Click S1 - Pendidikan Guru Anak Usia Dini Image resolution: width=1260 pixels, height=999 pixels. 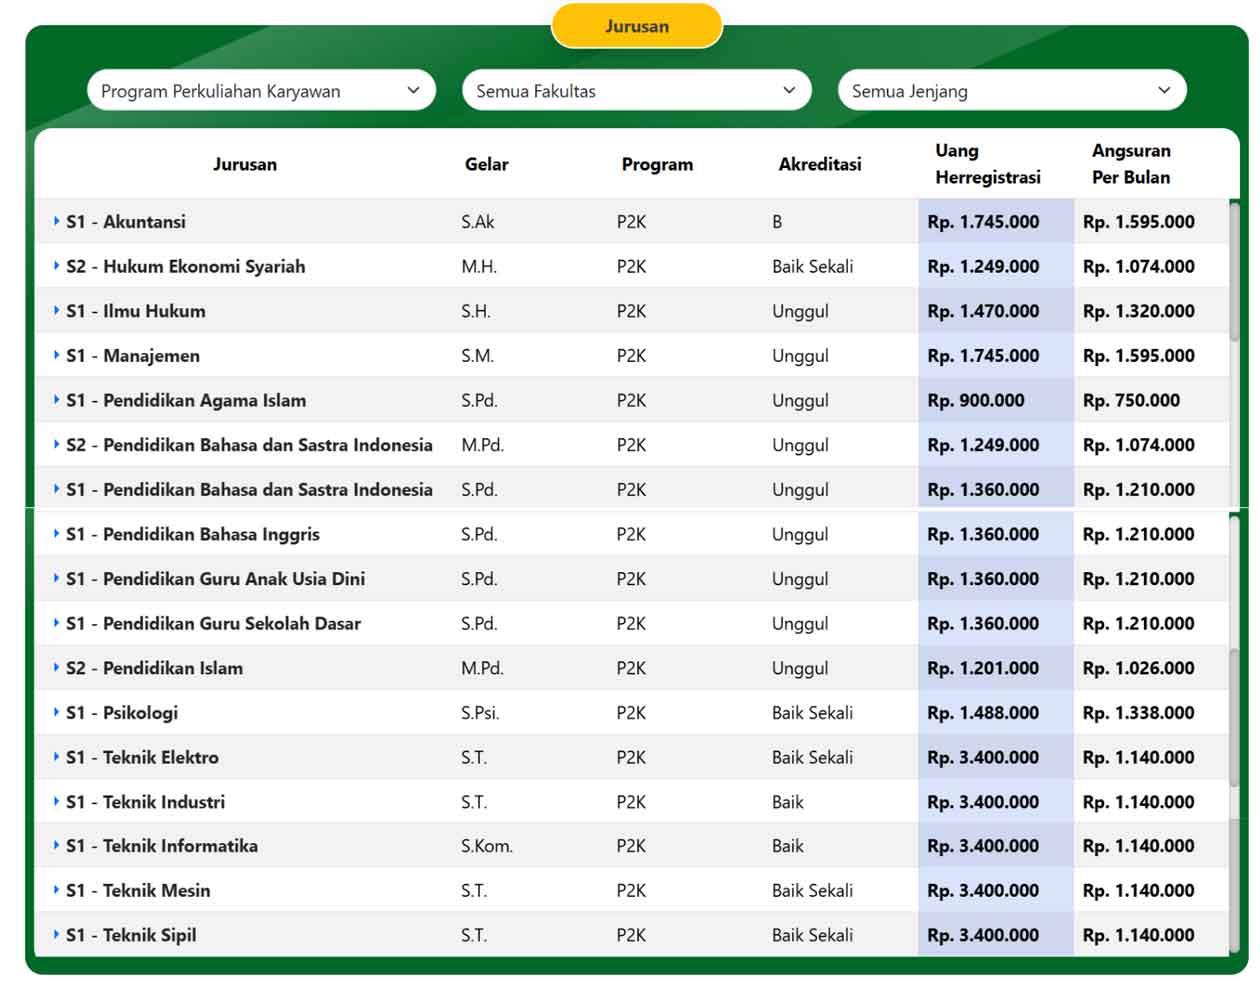click(216, 579)
